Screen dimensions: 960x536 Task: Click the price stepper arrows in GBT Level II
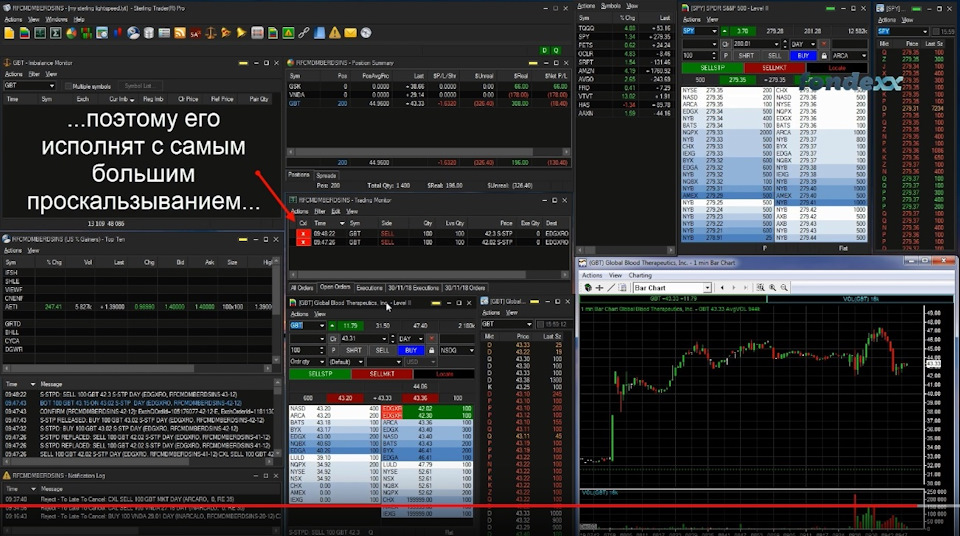[x=392, y=338]
